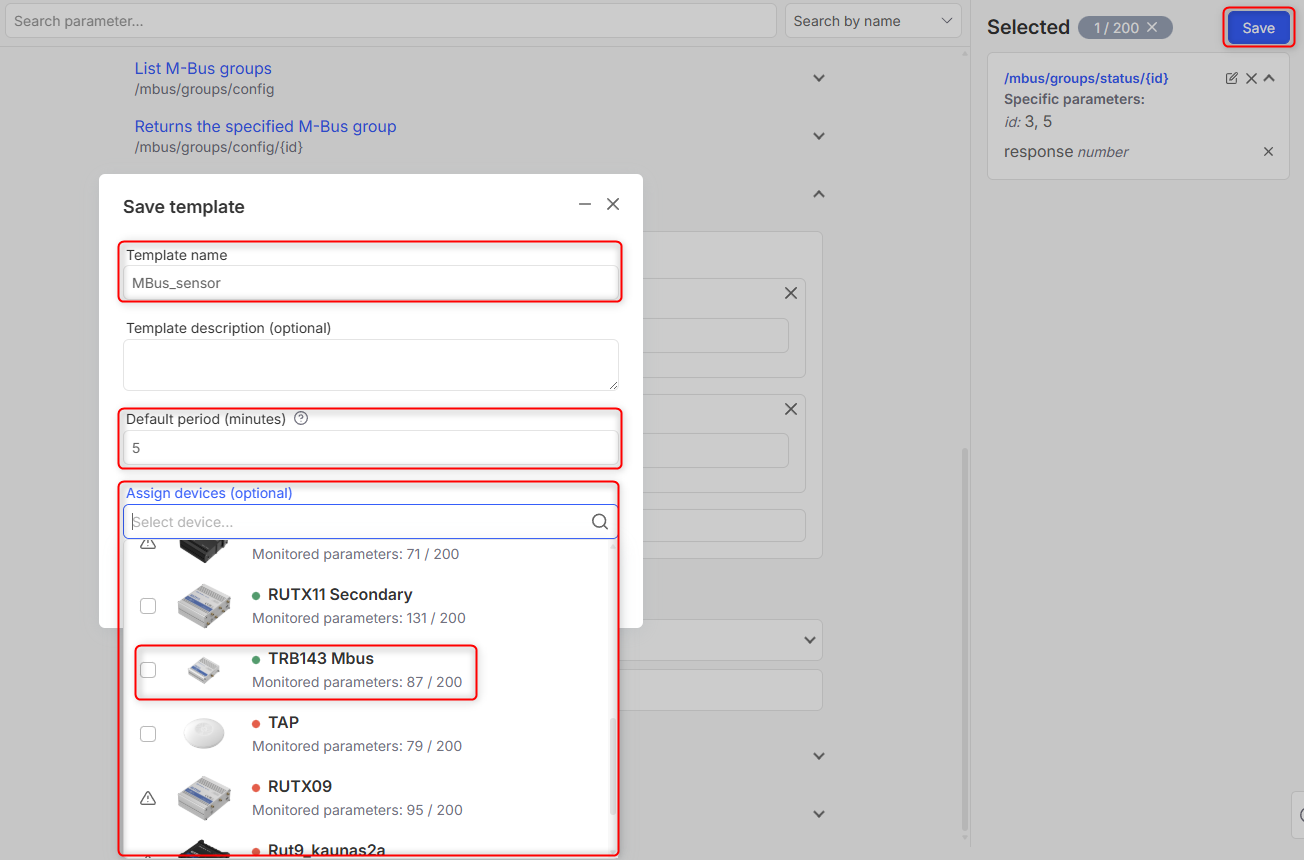Screen dimensions: 1304x860
Task: Click the RUTX09 warning triangle icon
Action: (148, 798)
